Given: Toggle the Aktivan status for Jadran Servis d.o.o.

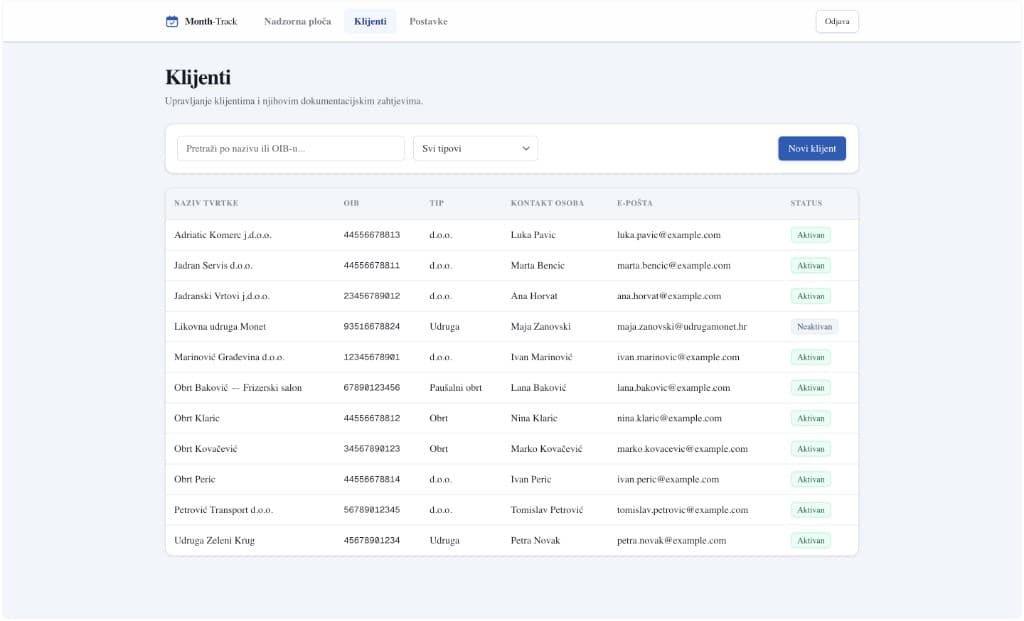Looking at the screenshot, I should (810, 265).
